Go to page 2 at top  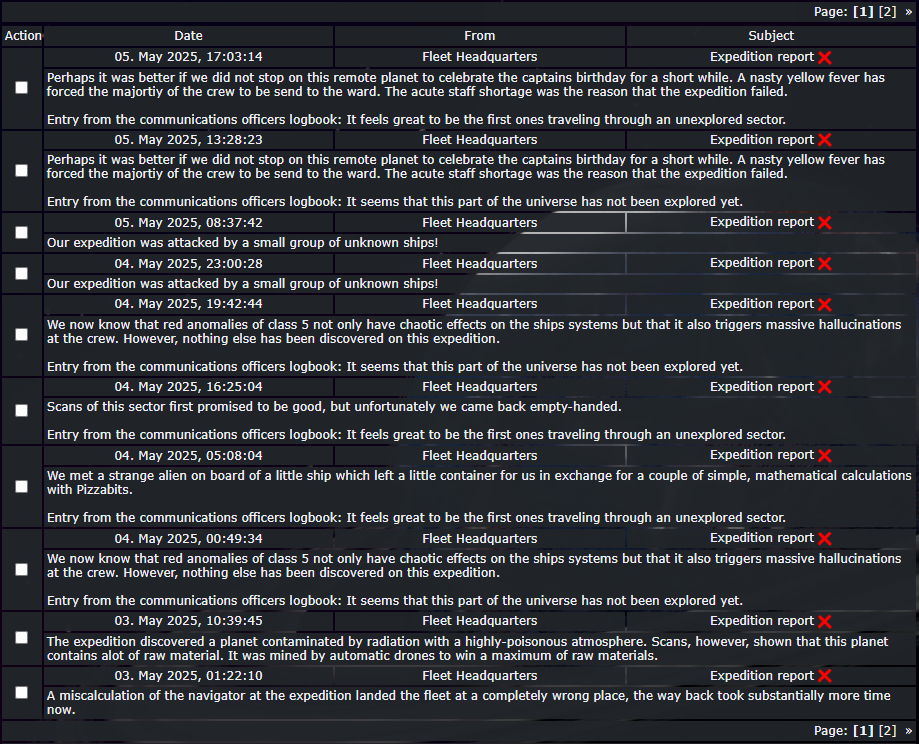[x=887, y=12]
